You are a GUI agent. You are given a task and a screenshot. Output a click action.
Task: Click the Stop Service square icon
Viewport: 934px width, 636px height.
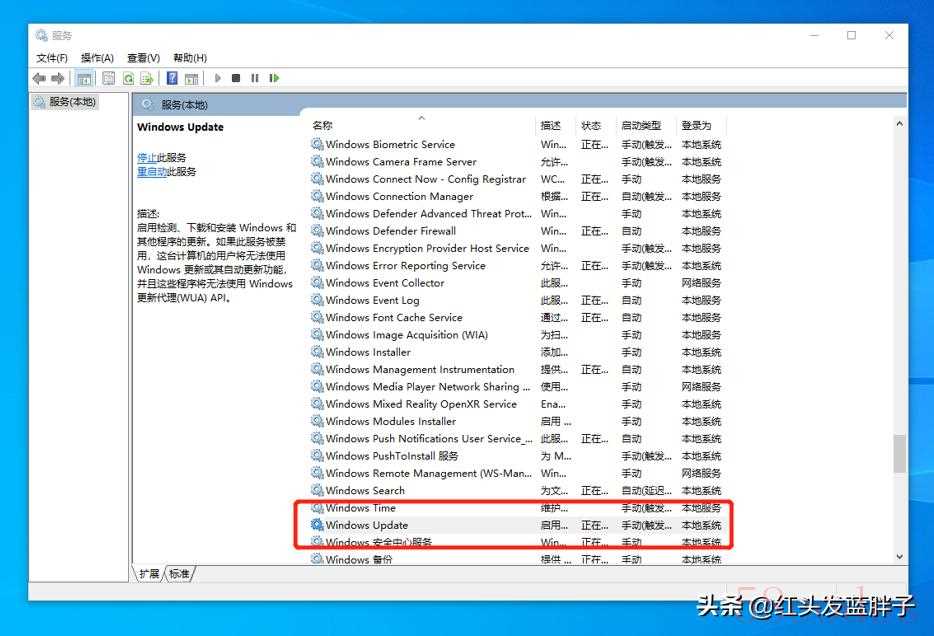pyautogui.click(x=236, y=78)
